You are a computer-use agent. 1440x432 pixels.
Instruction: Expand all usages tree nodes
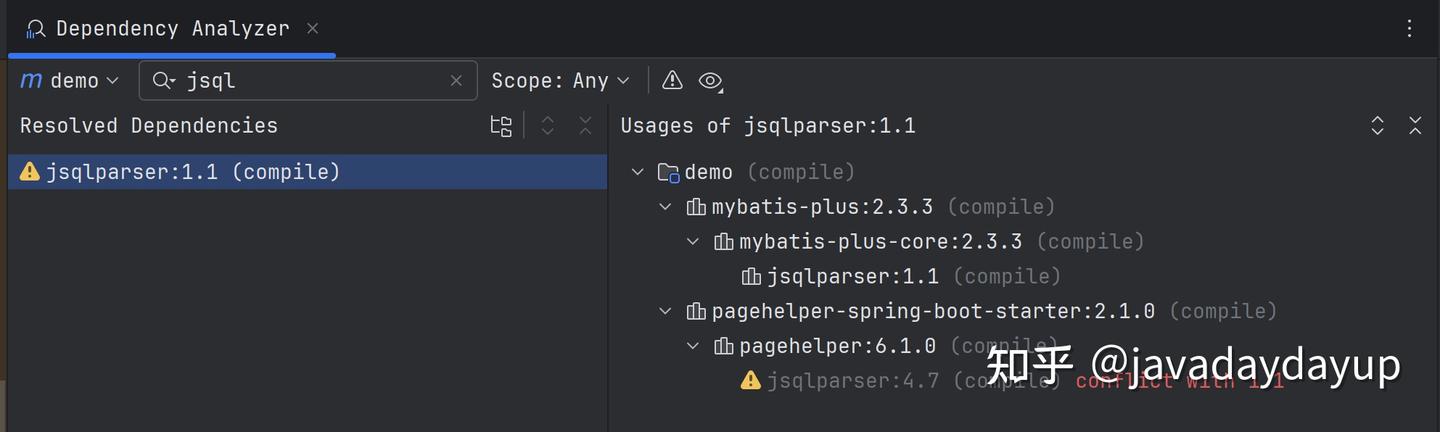click(x=1377, y=126)
